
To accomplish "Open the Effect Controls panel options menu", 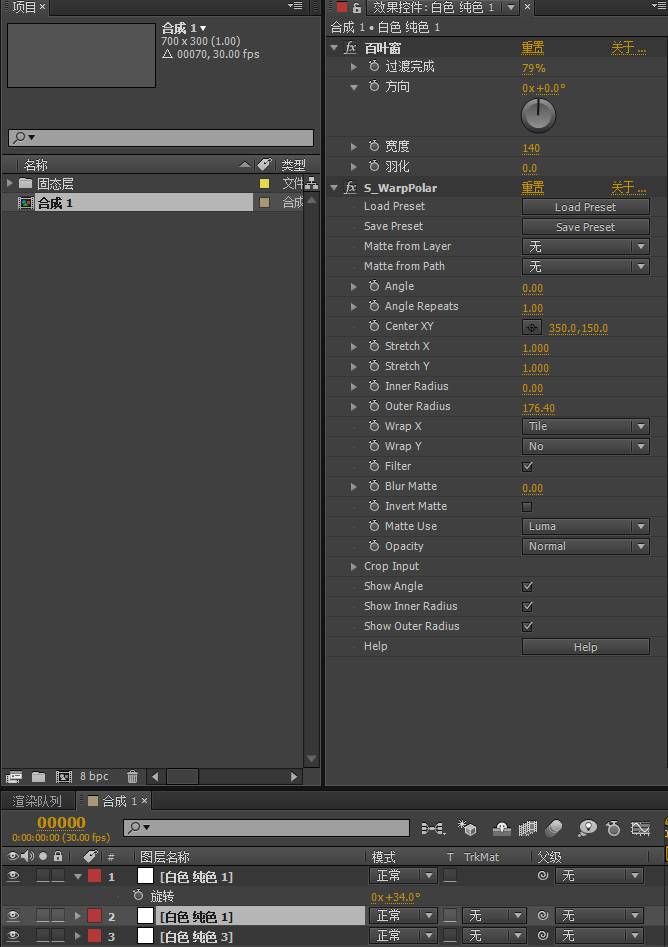I will 658,6.
